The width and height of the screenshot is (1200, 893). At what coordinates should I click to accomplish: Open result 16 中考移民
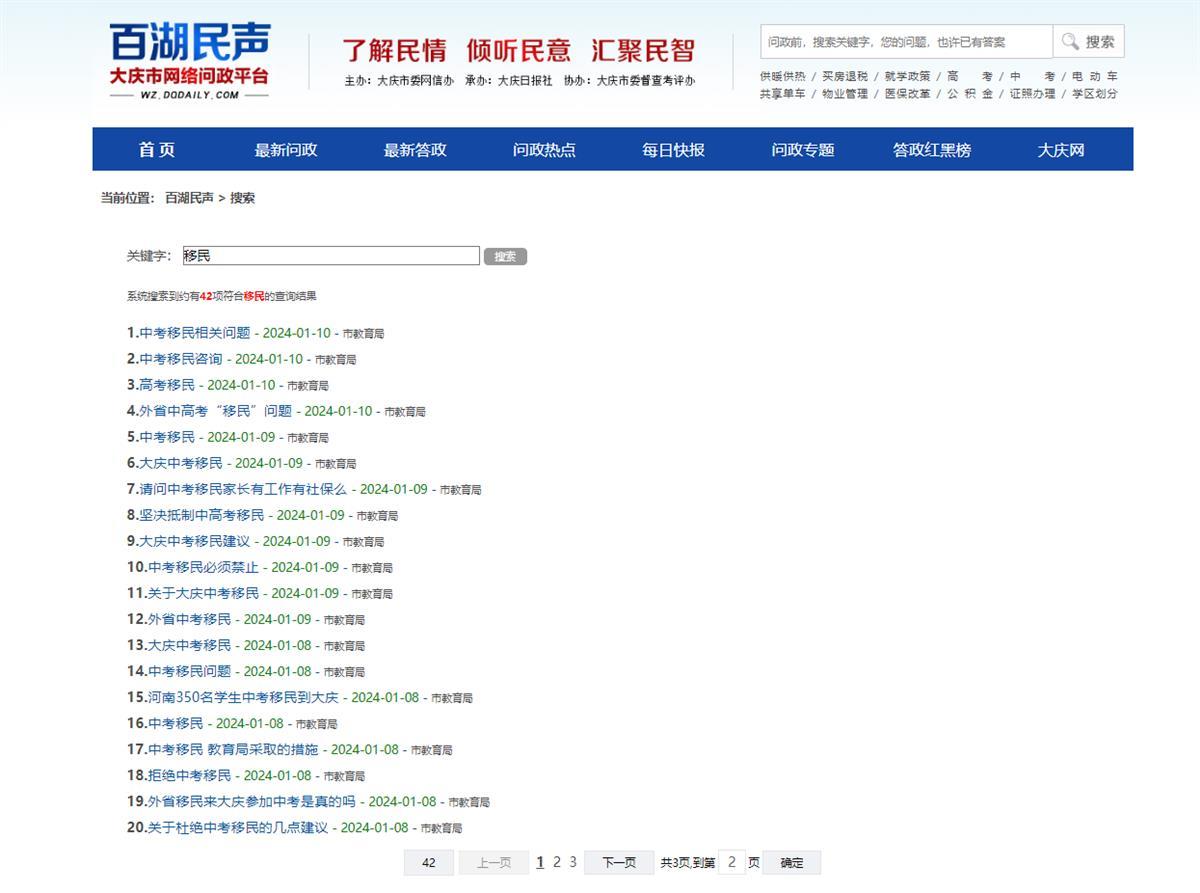(x=176, y=723)
